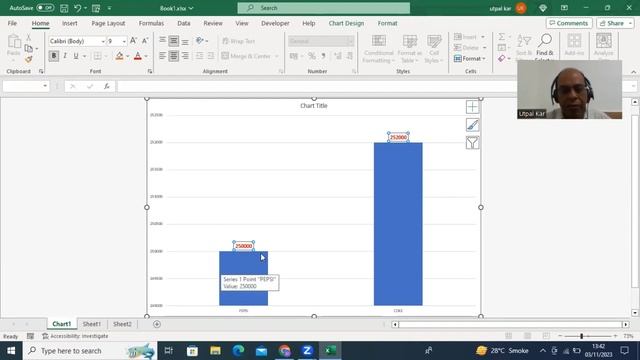
Task: Apply the red Font Color
Action: click(138, 56)
